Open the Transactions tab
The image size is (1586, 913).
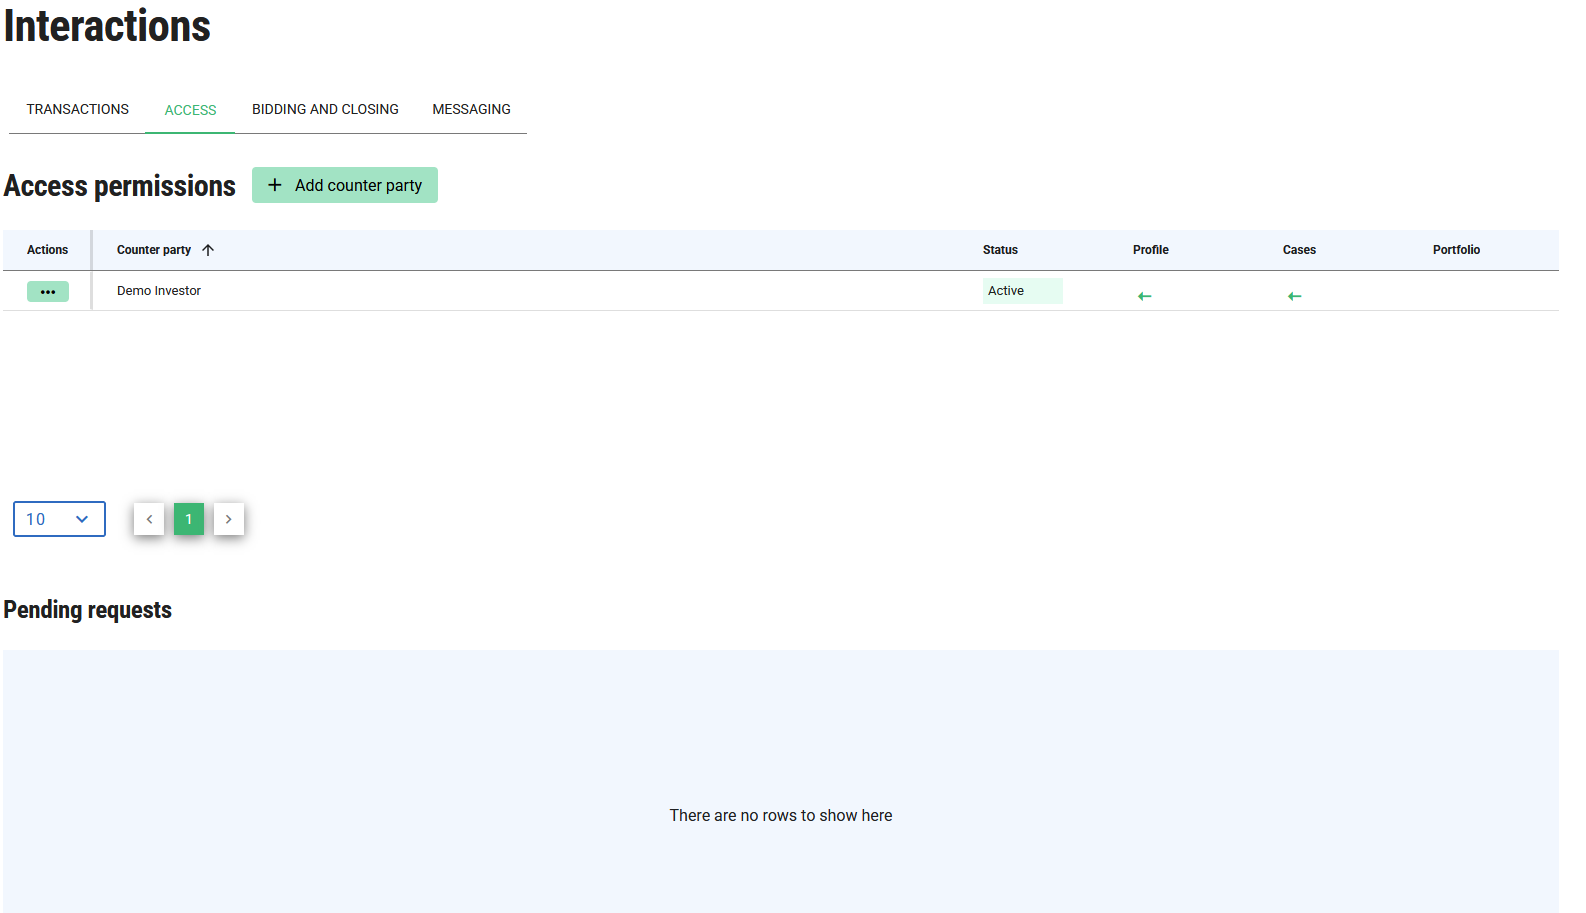[x=77, y=109]
